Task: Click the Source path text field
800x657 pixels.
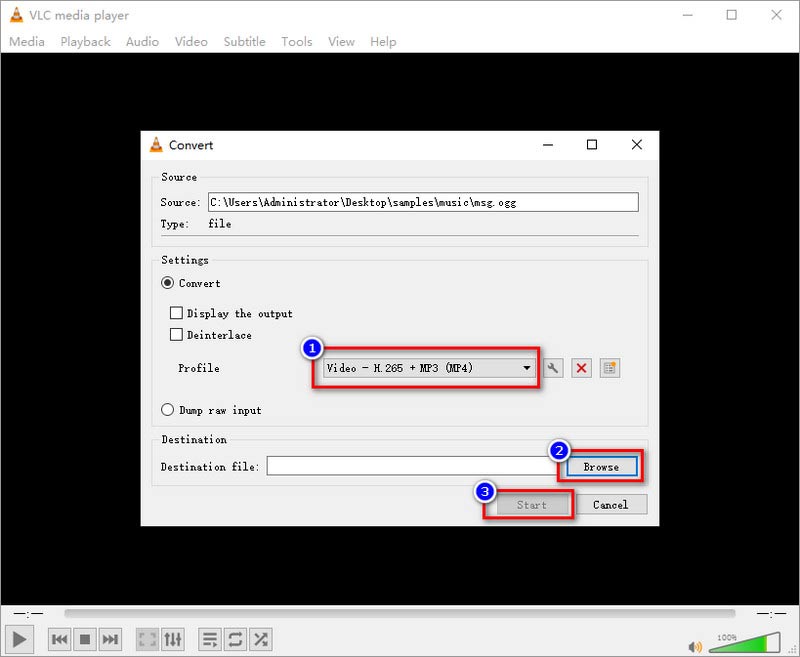Action: click(x=423, y=202)
